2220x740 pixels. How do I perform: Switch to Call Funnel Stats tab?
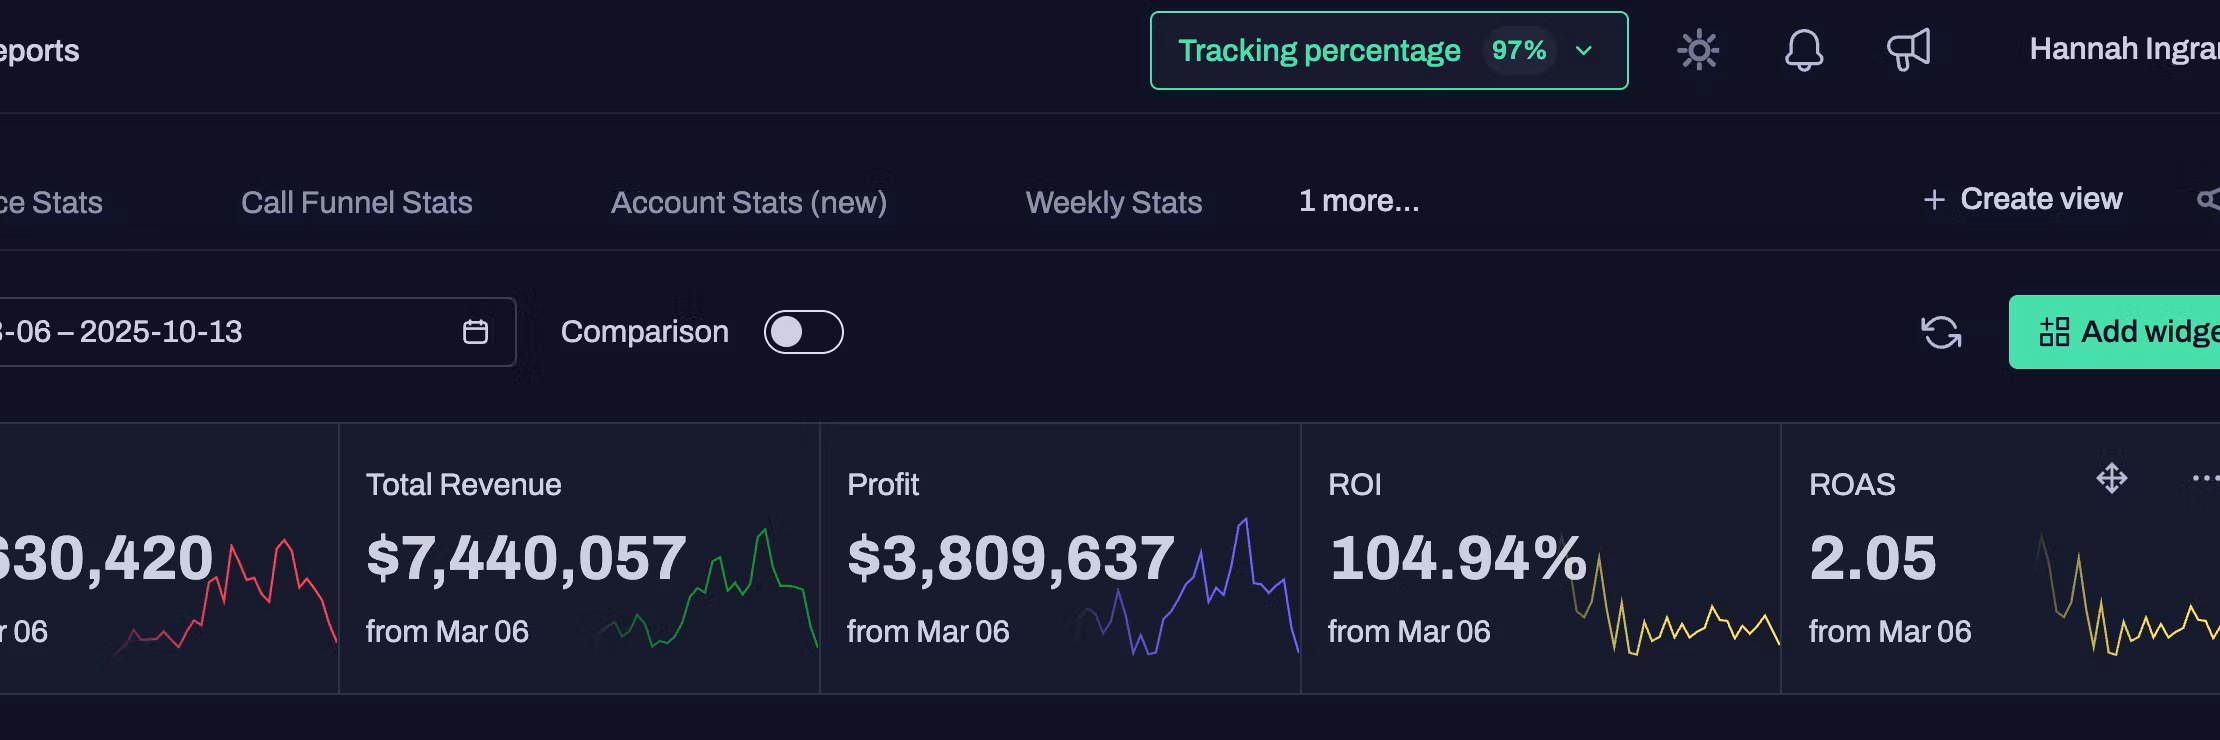[x=356, y=202]
